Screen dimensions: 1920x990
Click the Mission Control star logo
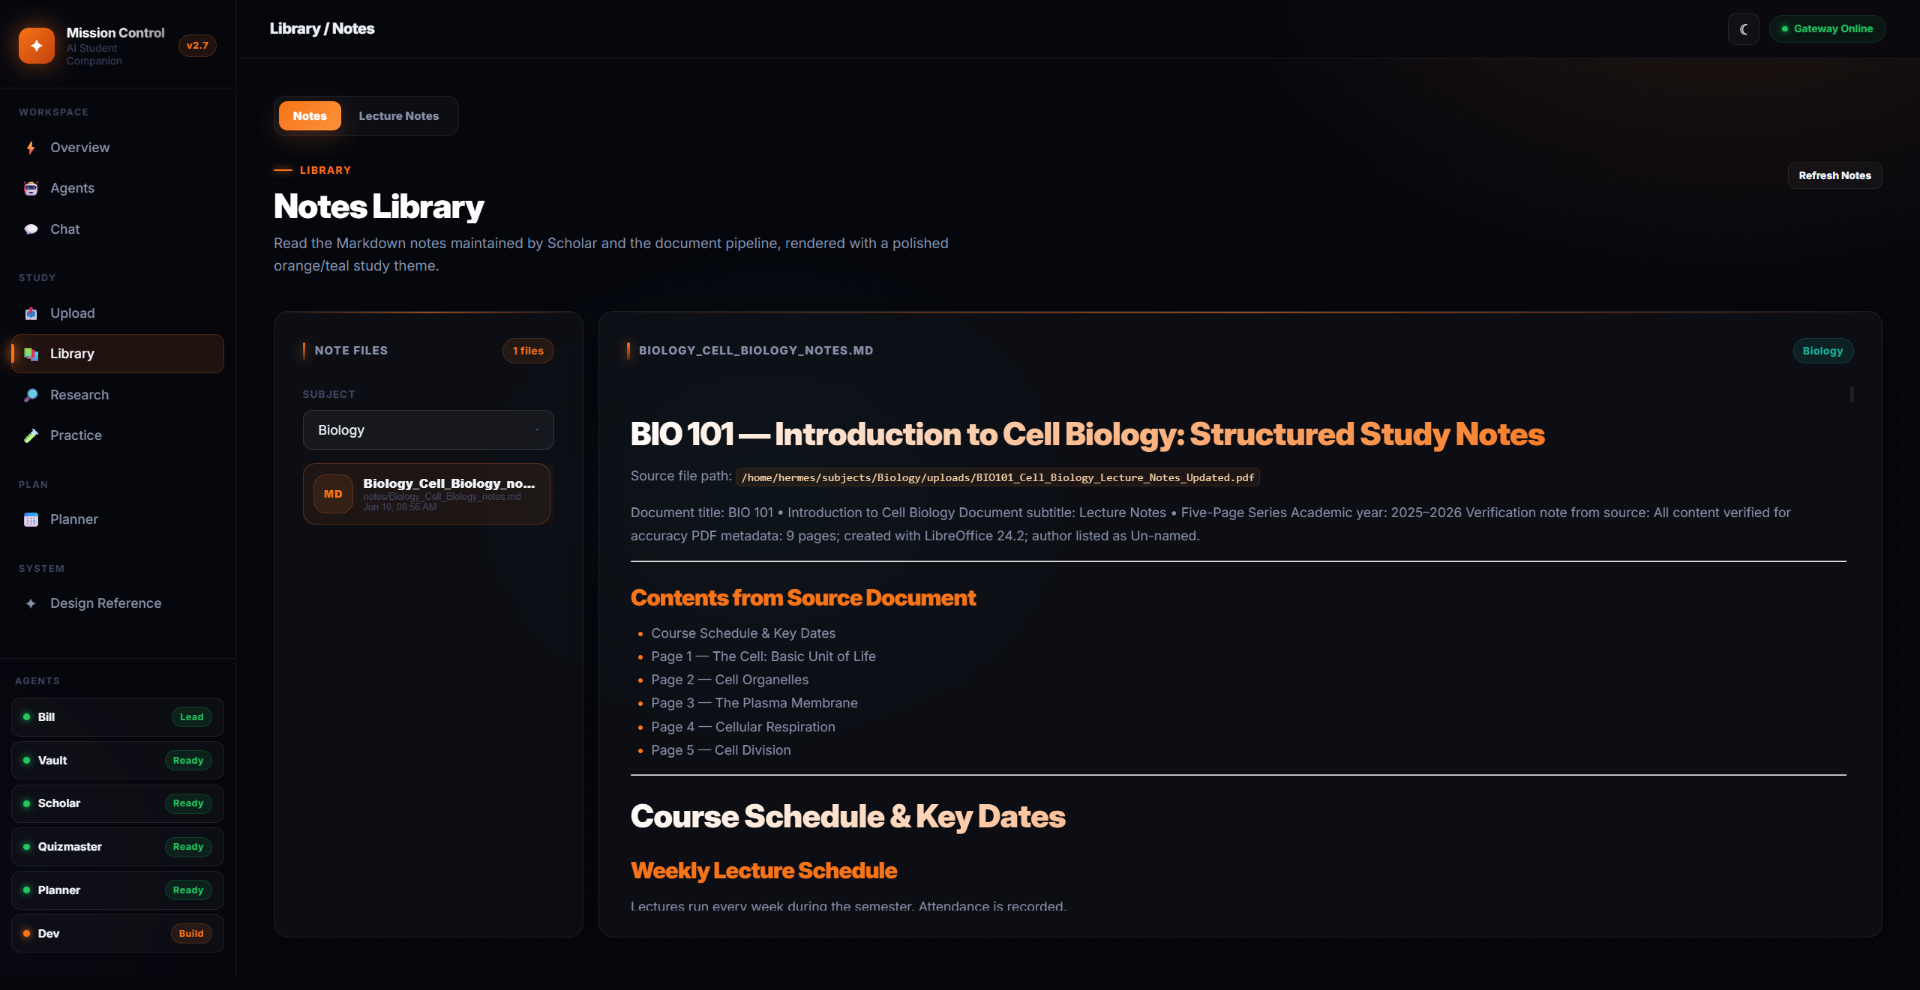(x=37, y=46)
